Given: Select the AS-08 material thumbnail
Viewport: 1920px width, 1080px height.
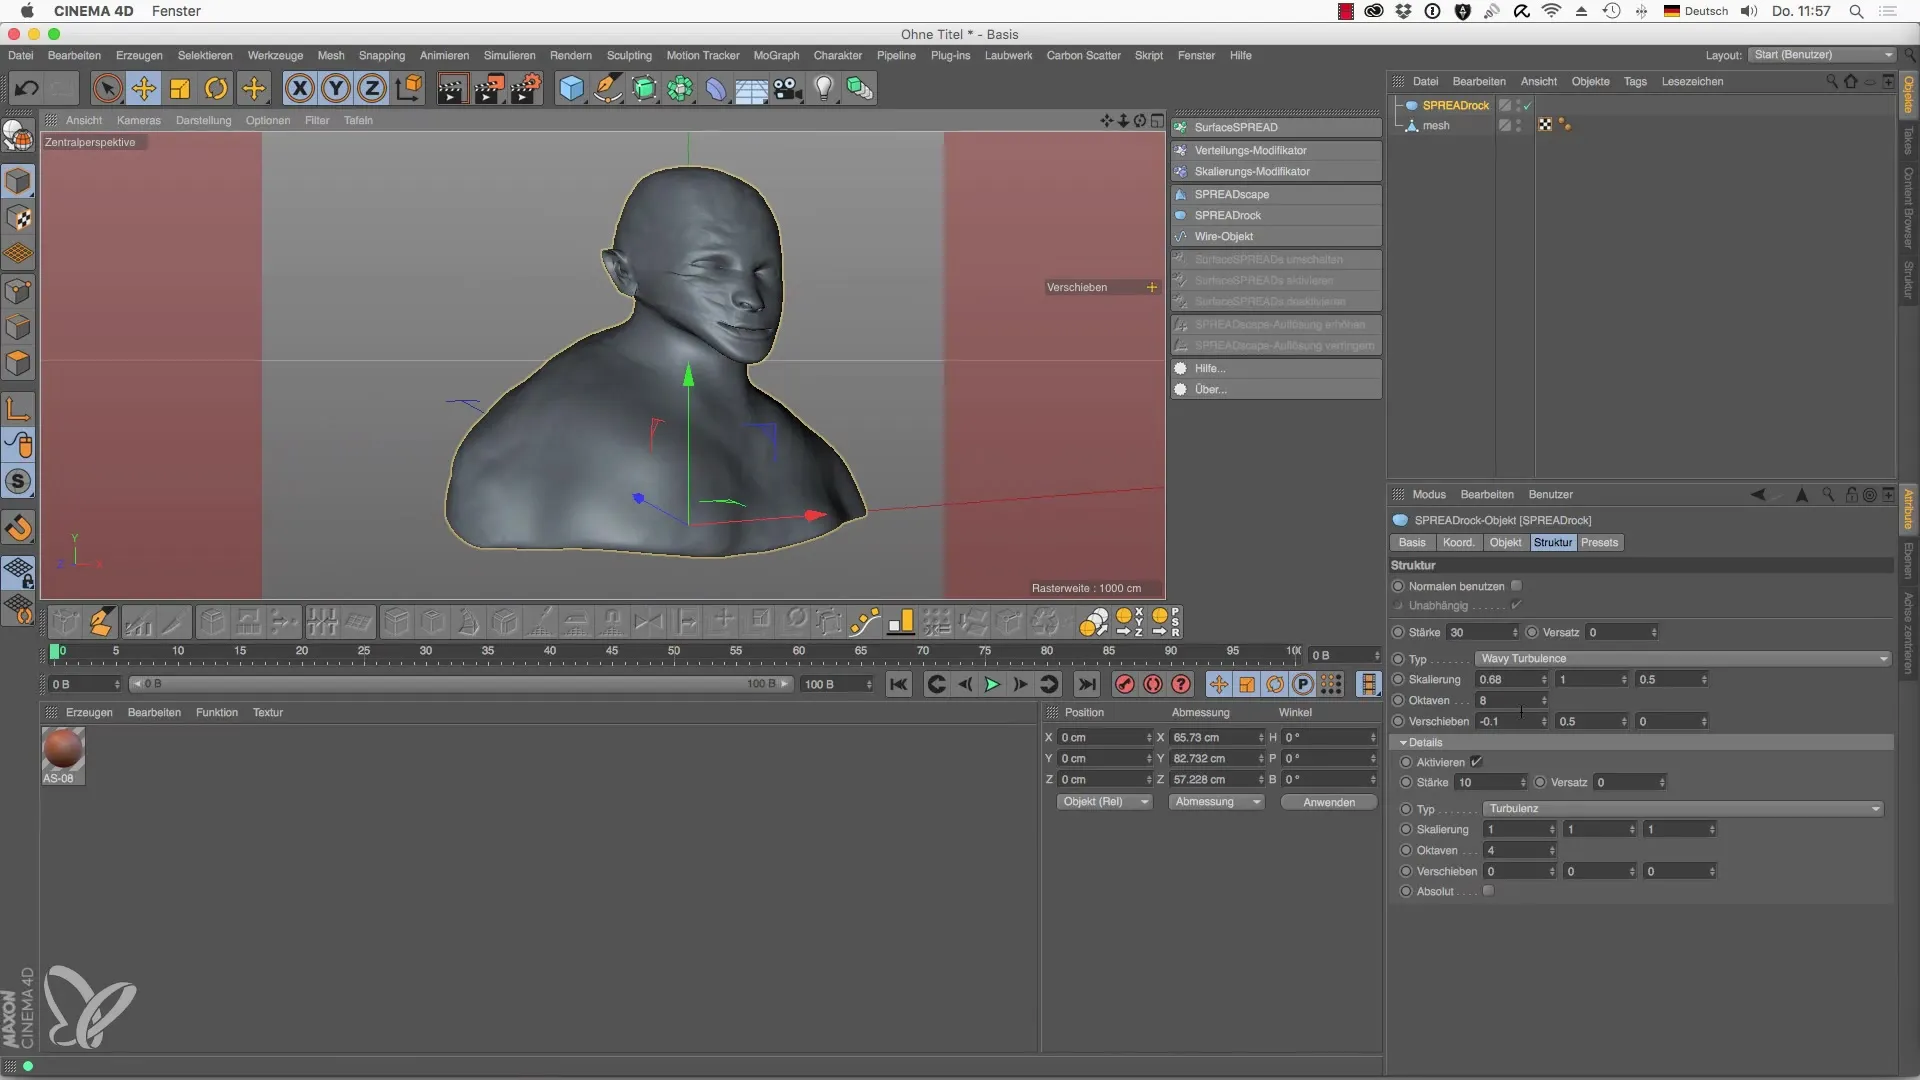Looking at the screenshot, I should click(x=63, y=750).
